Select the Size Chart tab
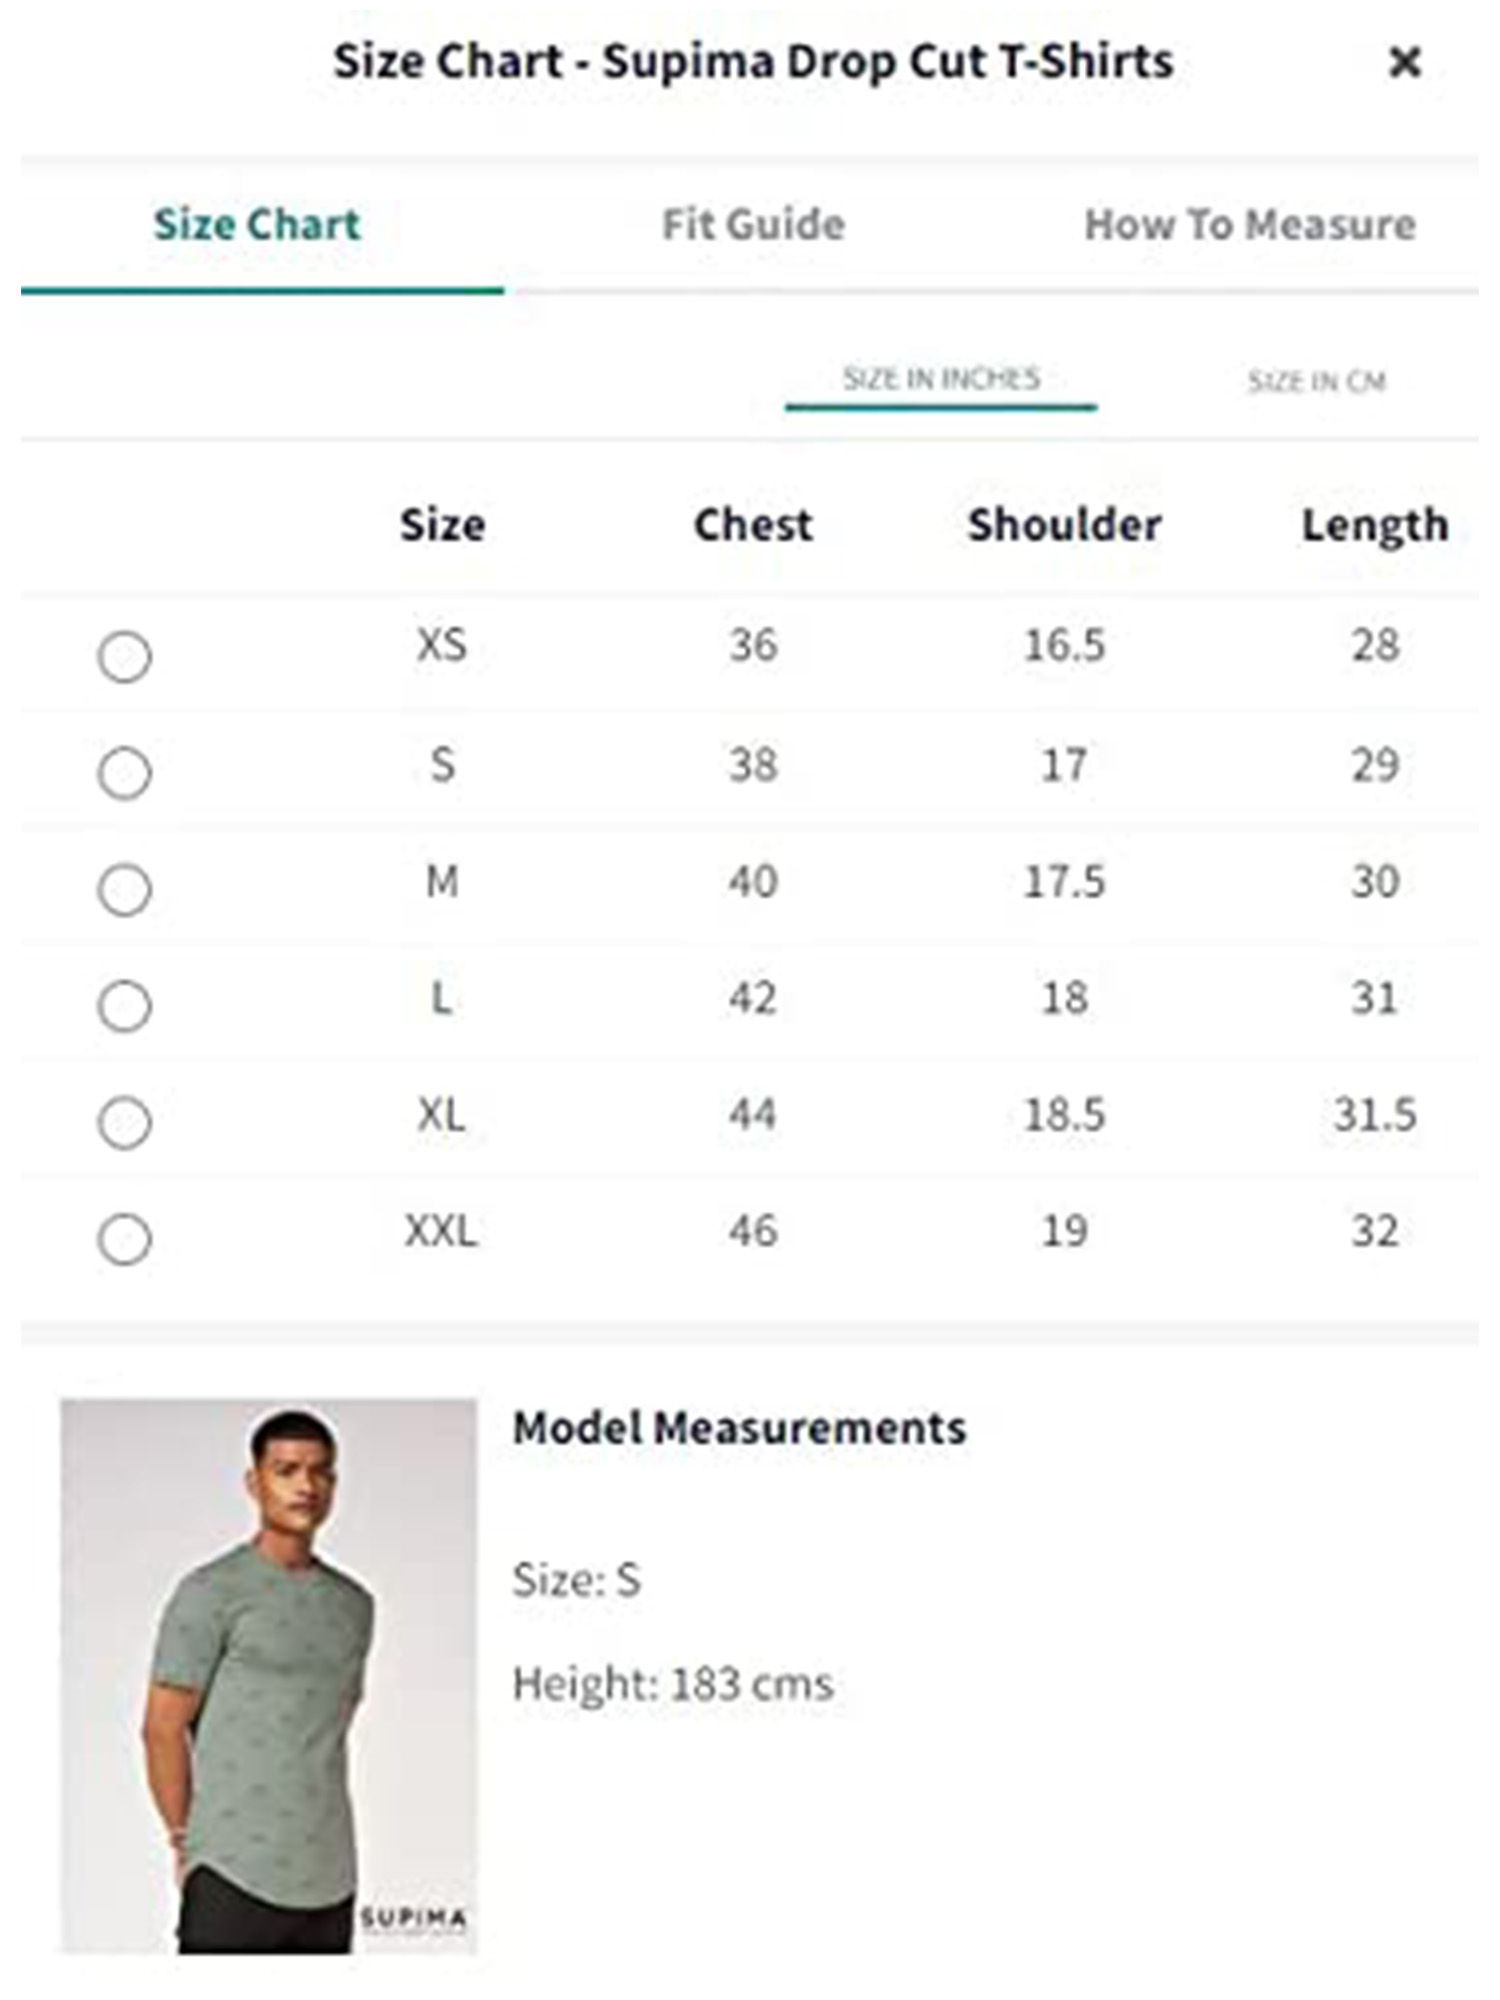The image size is (1500, 2000). [257, 225]
